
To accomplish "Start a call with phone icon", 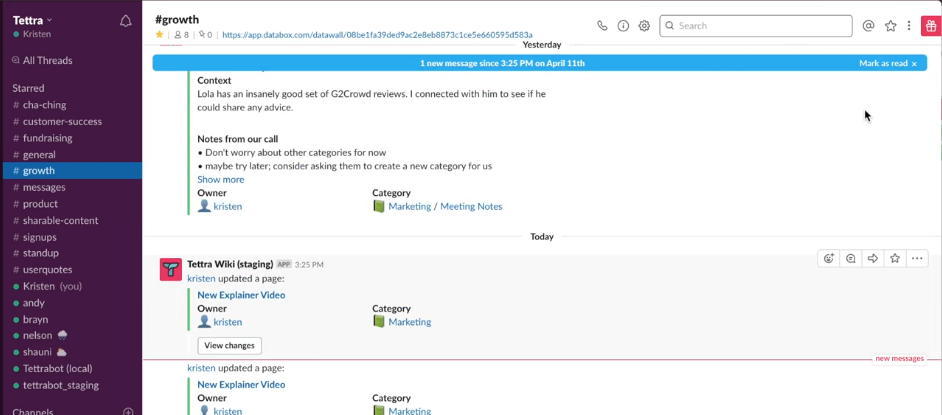I will coord(602,26).
